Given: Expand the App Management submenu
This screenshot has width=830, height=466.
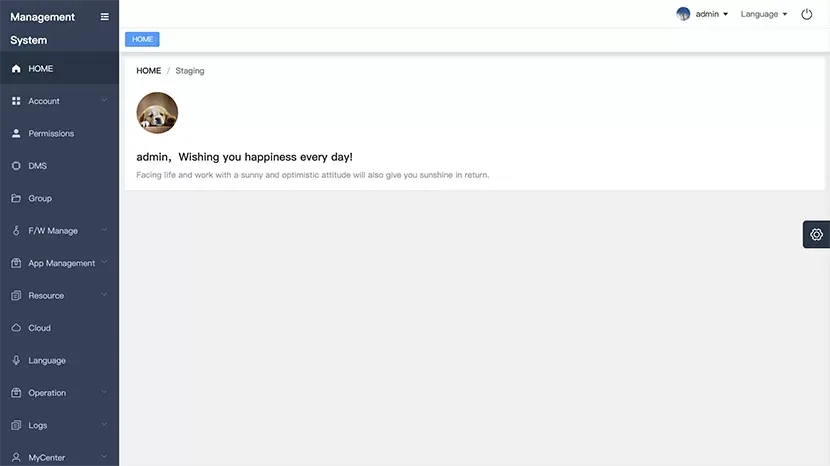Looking at the screenshot, I should click(x=59, y=263).
